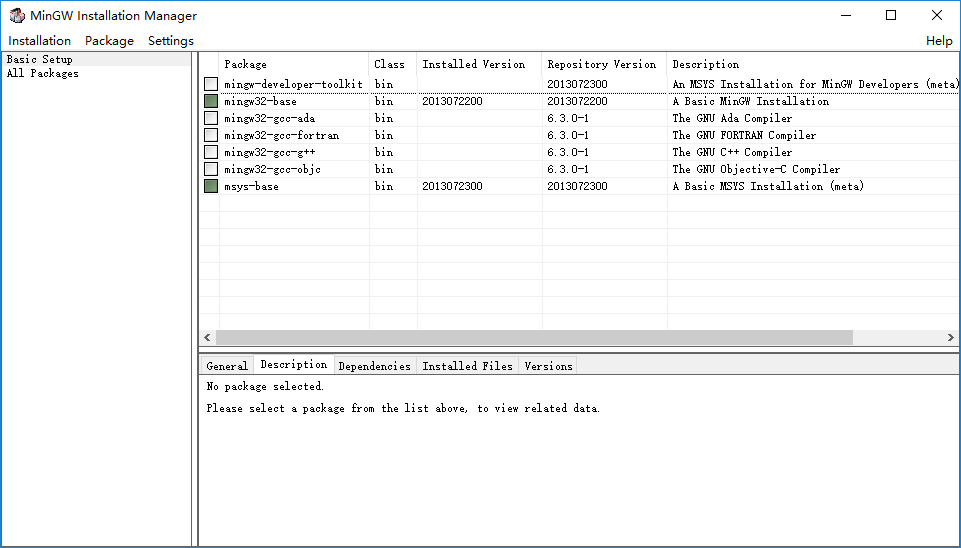Click repository version 2013072300 of mingw-developer-toolkit

tap(577, 84)
